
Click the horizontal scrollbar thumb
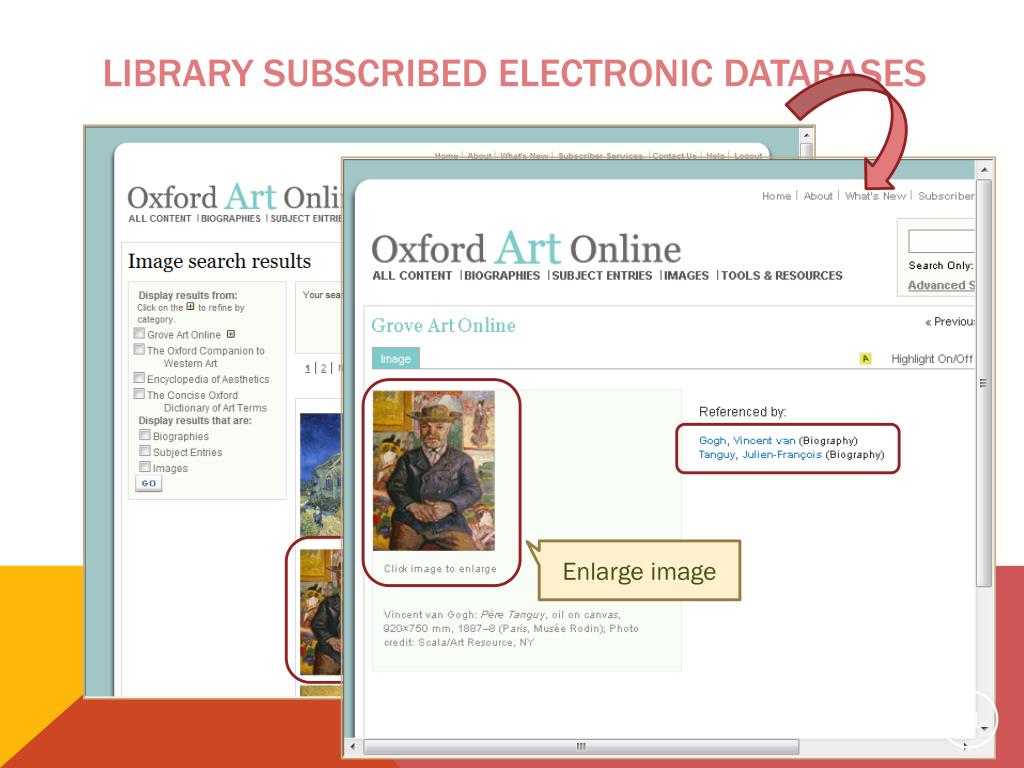pos(581,746)
